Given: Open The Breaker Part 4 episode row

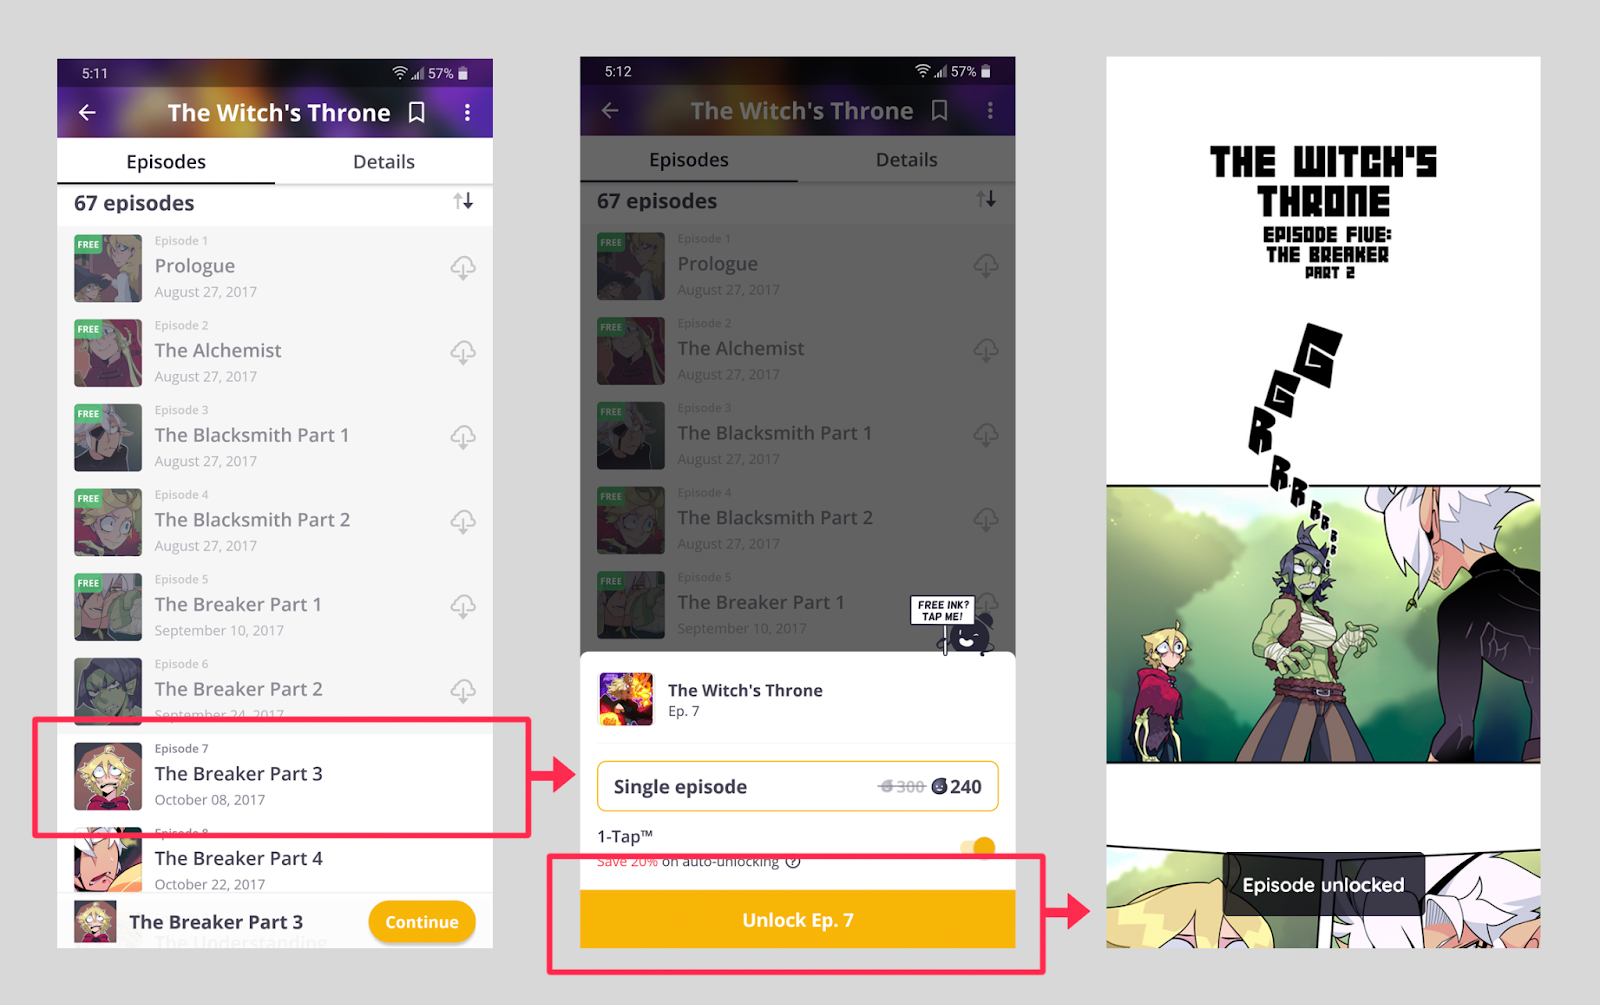Looking at the screenshot, I should click(x=275, y=860).
